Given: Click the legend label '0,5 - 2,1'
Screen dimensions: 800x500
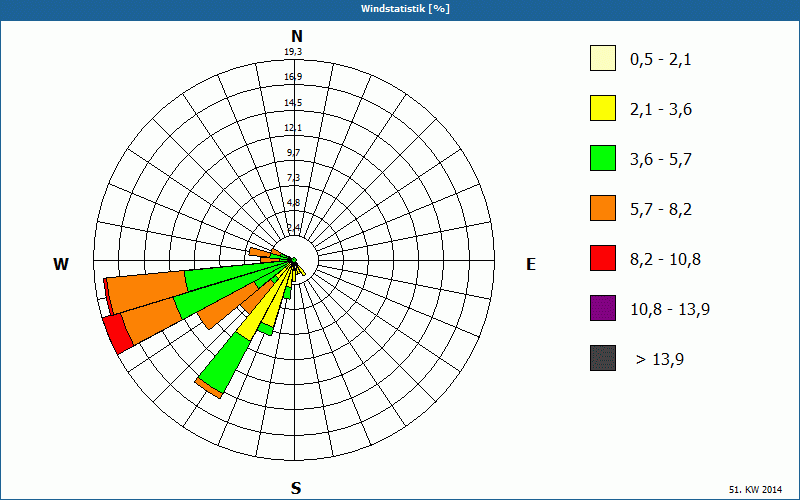Looking at the screenshot, I should click(x=661, y=60).
